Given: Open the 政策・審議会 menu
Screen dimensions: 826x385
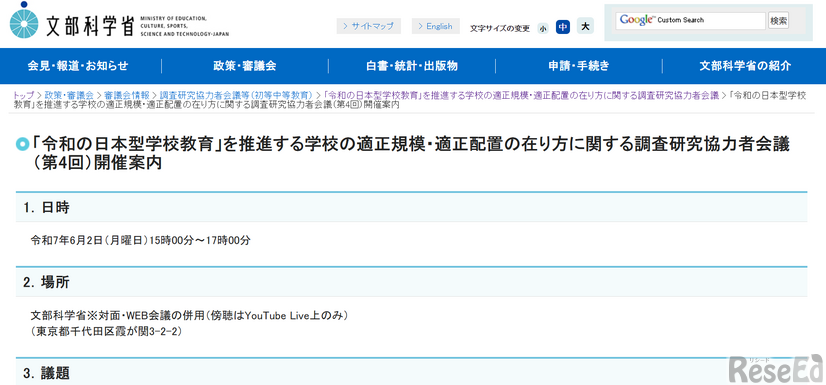Looking at the screenshot, I should coord(245,66).
